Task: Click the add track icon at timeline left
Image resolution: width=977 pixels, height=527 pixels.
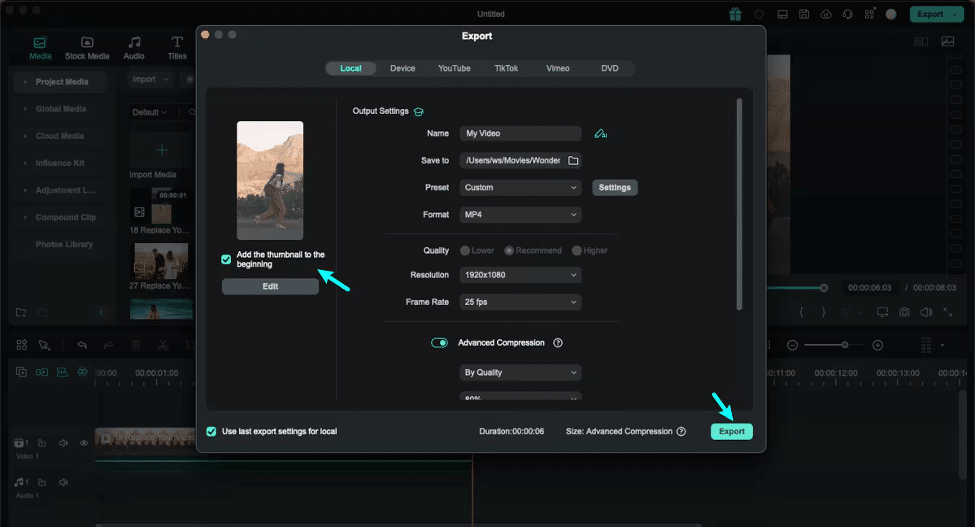Action: 21,372
